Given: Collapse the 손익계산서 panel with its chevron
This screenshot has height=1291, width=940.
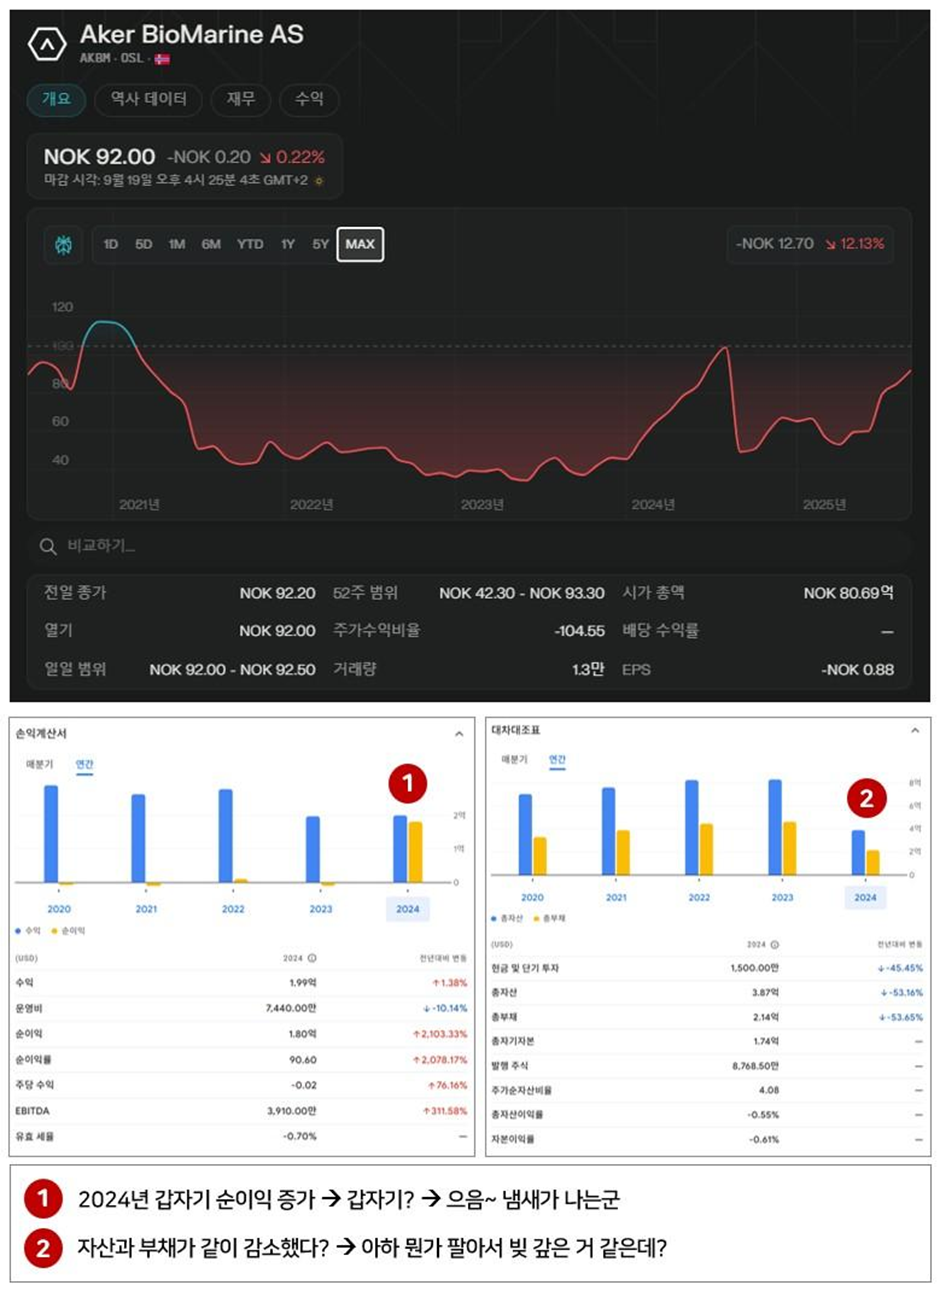Looking at the screenshot, I should pos(459,734).
